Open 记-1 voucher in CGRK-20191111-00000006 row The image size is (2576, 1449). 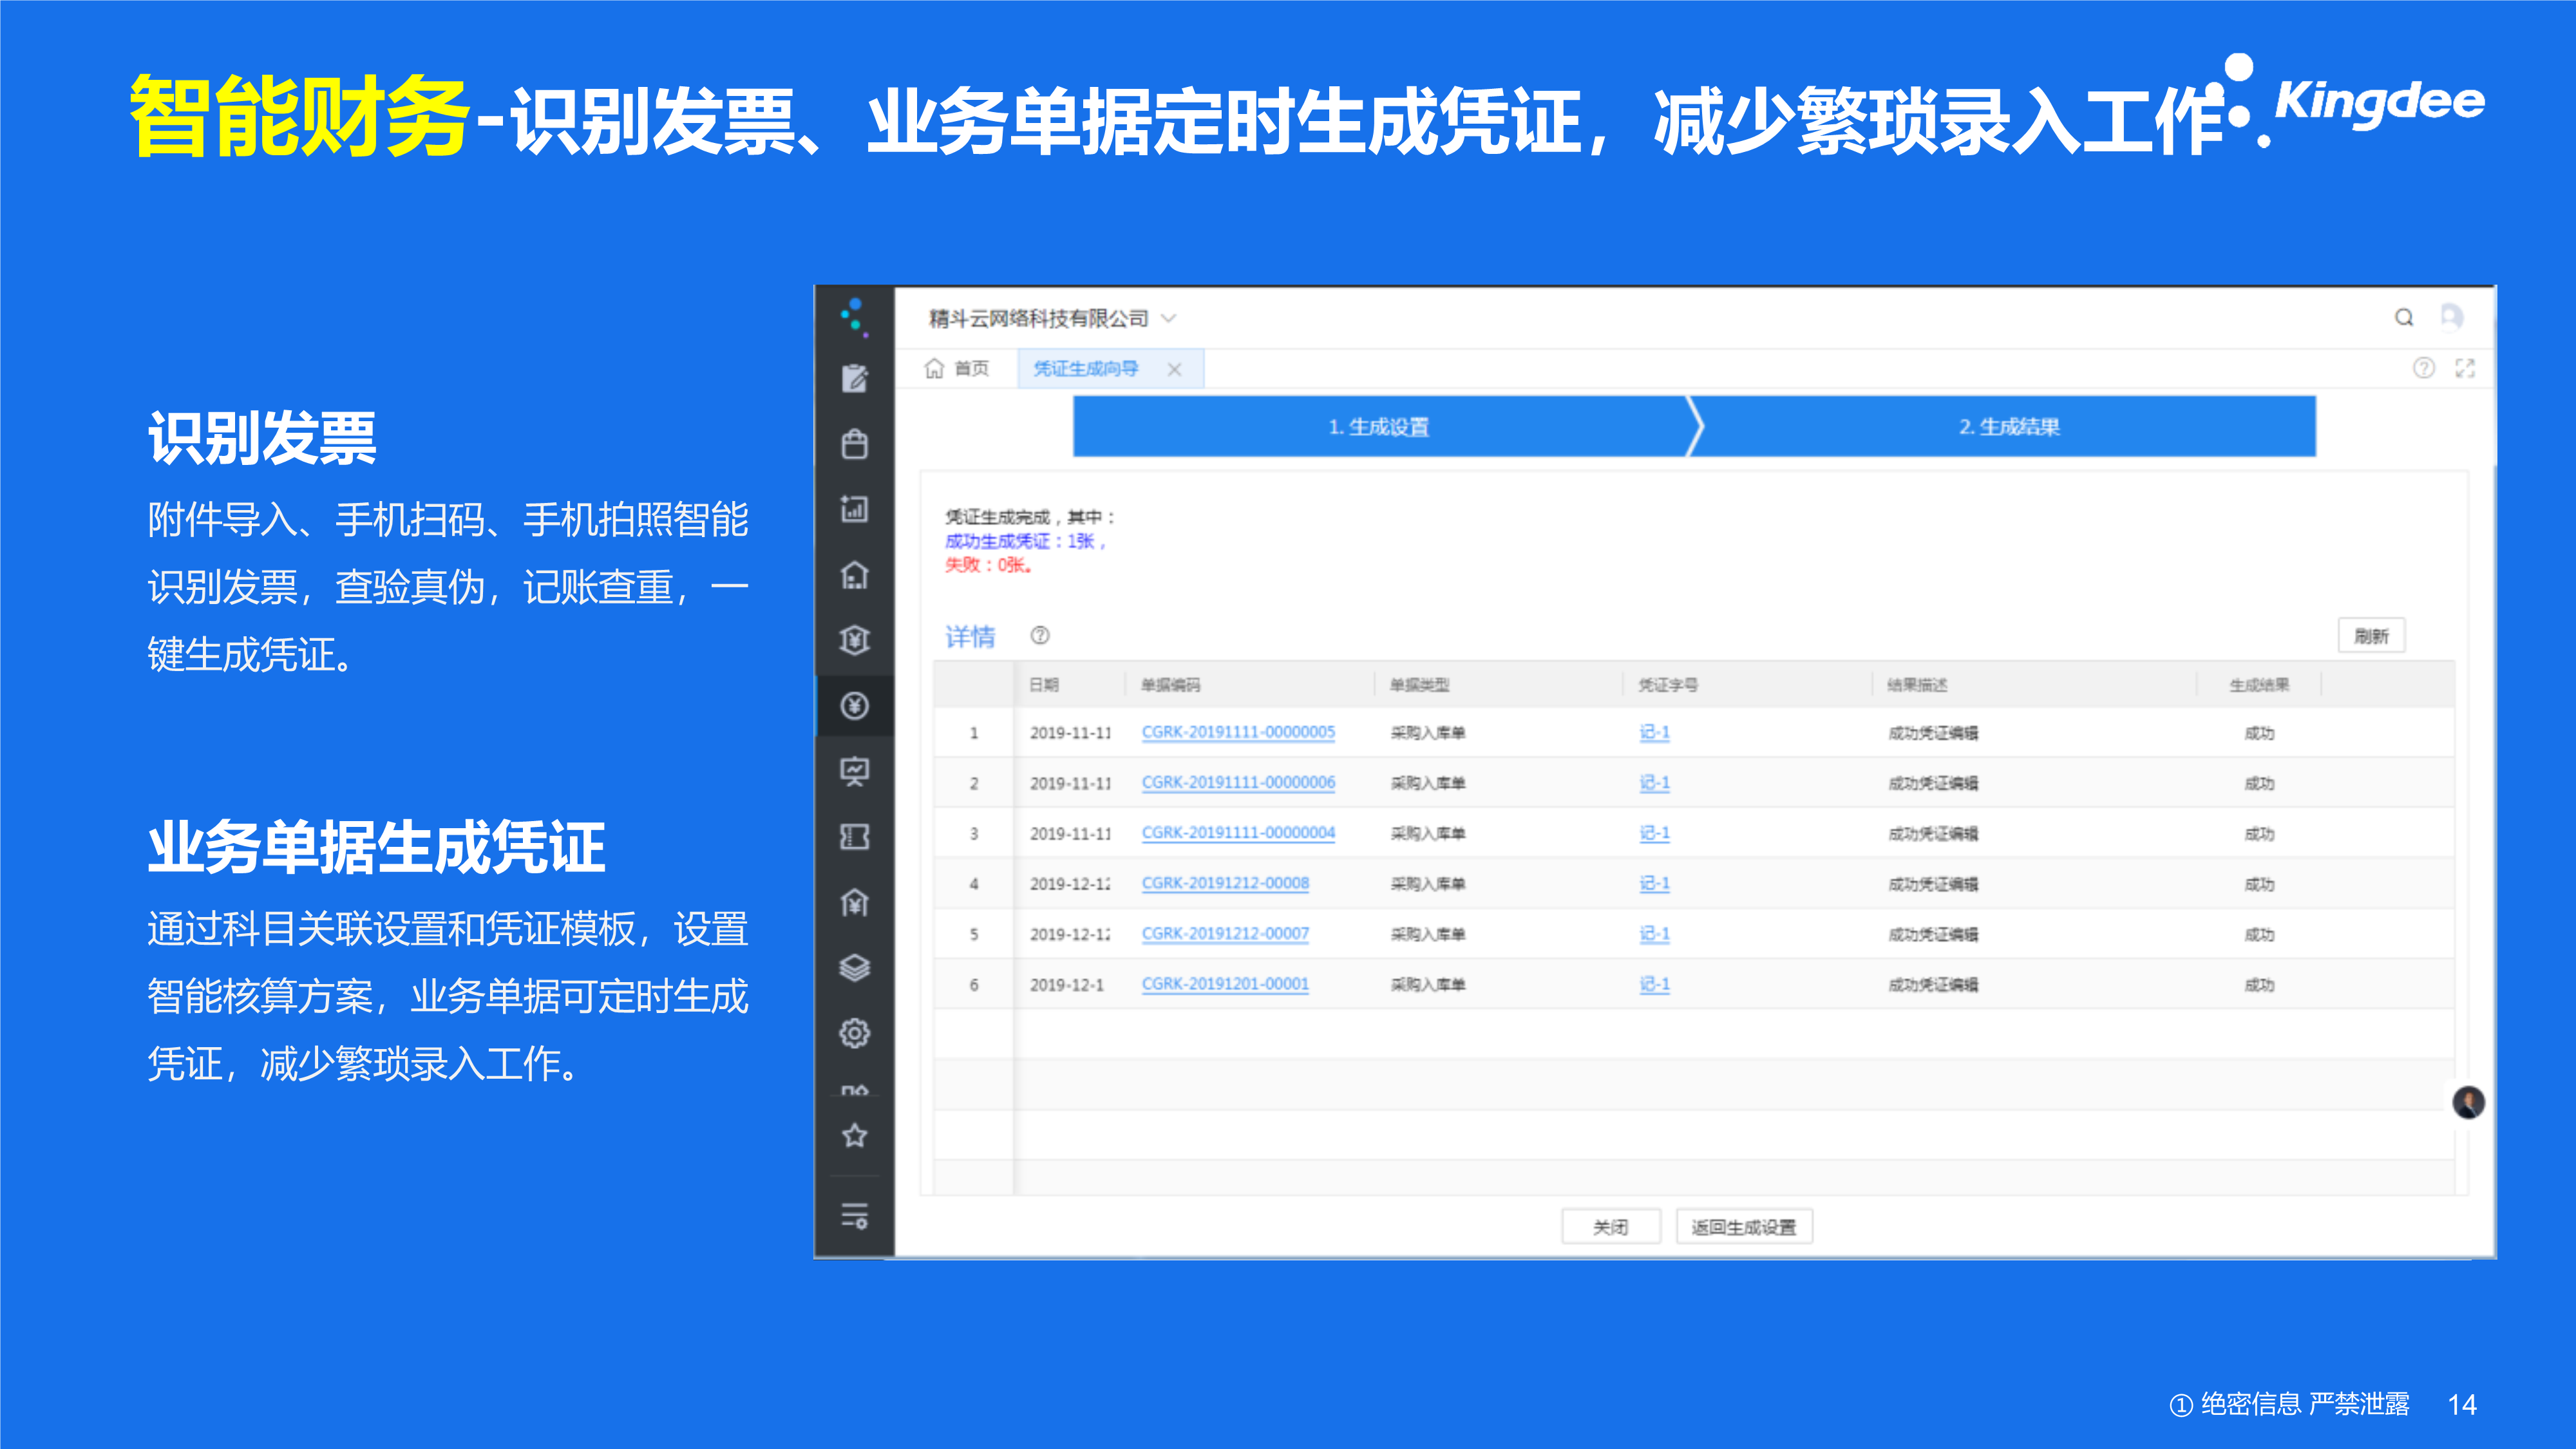click(x=1654, y=782)
